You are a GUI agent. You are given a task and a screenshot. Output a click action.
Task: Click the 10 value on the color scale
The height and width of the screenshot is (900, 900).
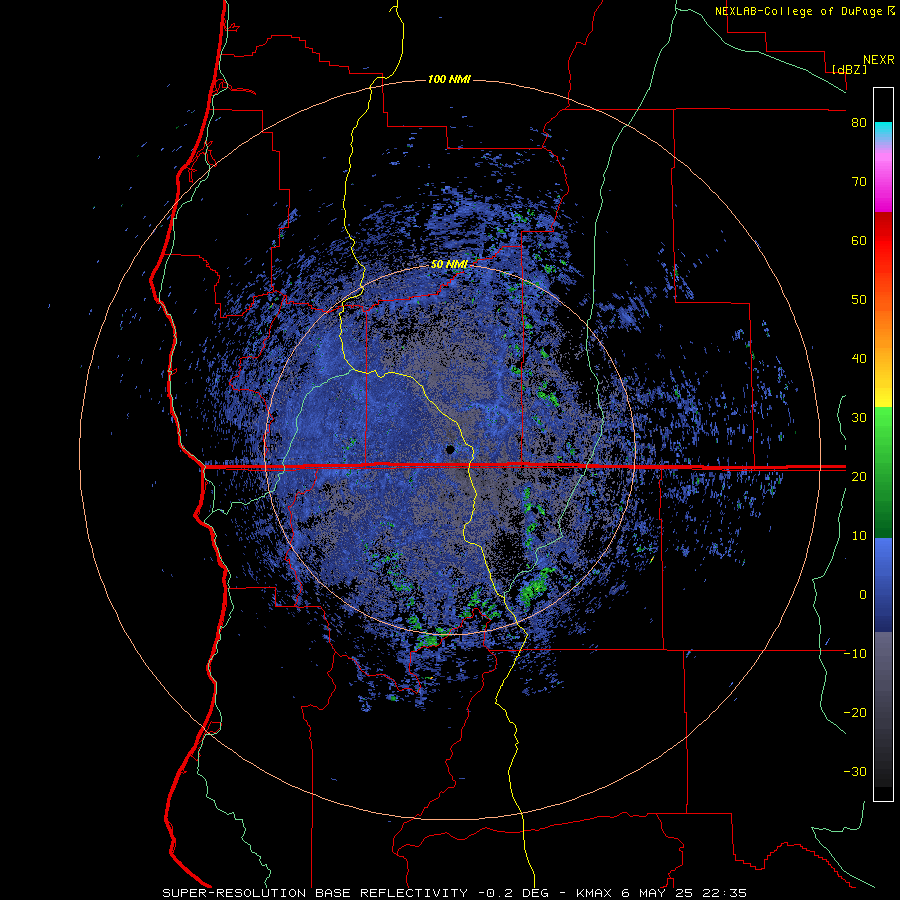(859, 536)
